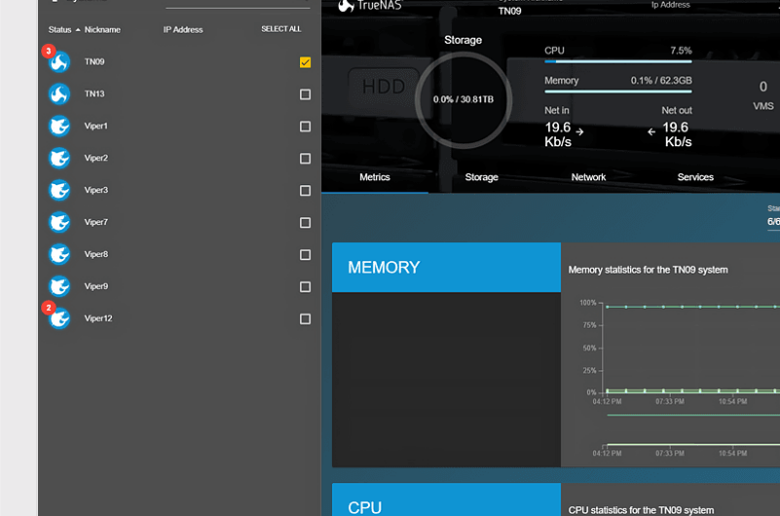Screen dimensions: 780x516
Task: Sort systems by Nickname column
Action: pos(102,30)
